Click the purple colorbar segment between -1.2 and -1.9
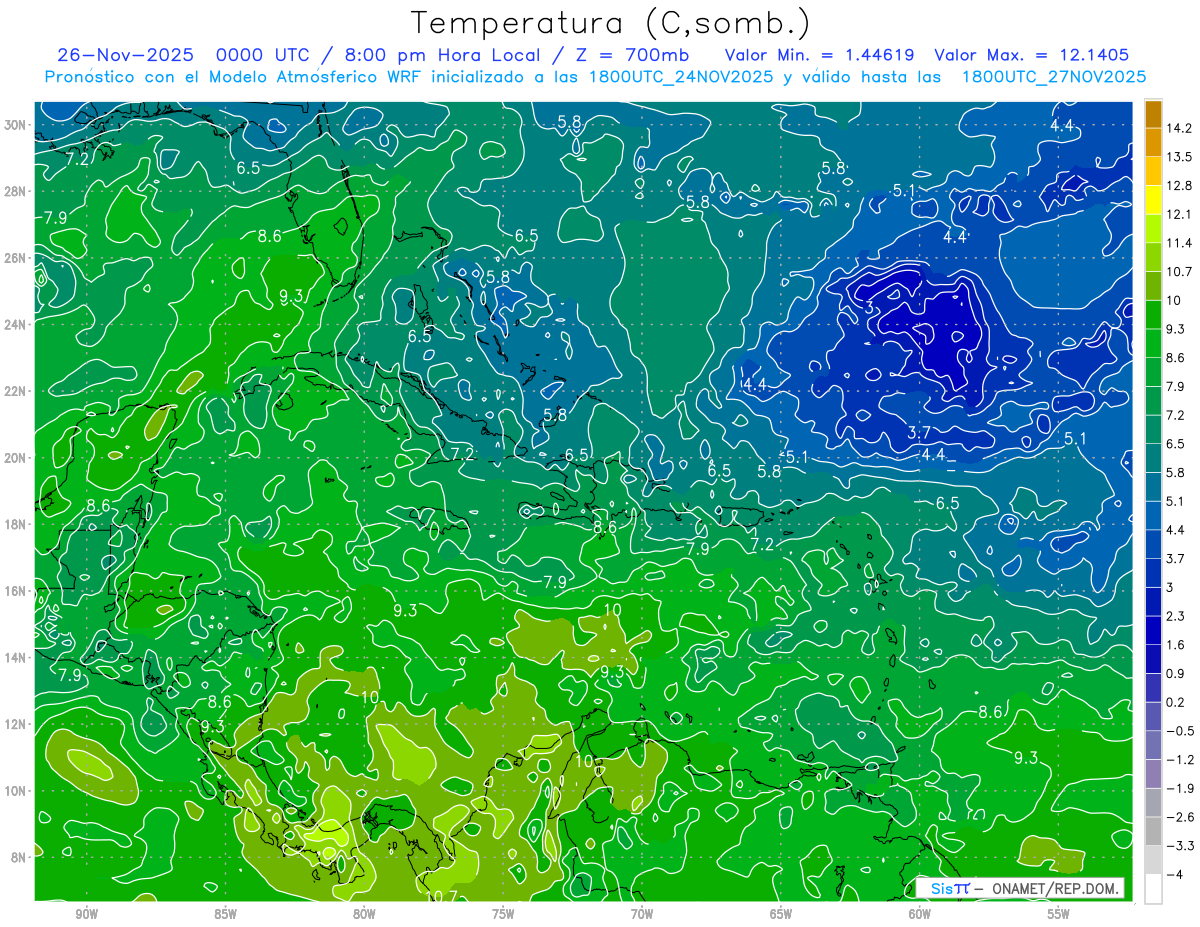Viewport: 1200px width, 927px height. [x=1153, y=774]
